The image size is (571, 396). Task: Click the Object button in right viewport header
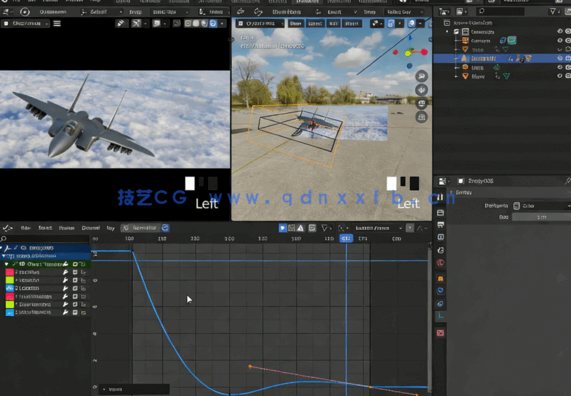point(351,24)
